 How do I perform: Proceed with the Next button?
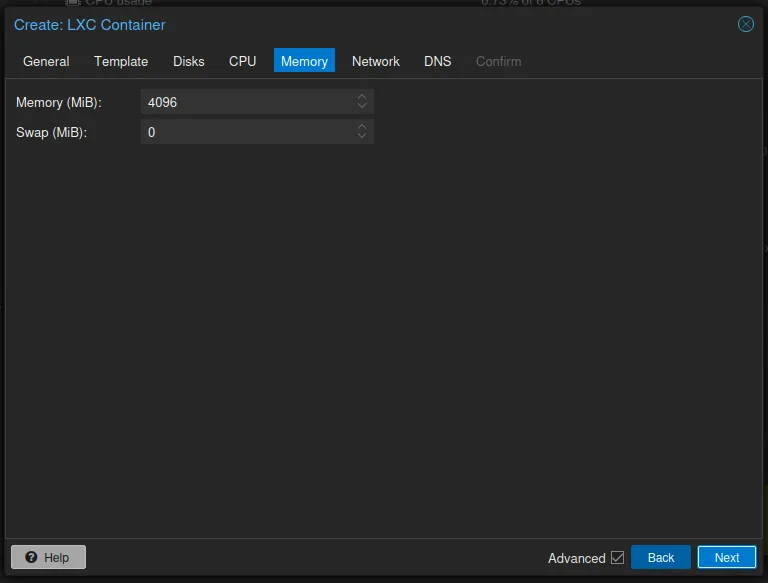point(727,557)
